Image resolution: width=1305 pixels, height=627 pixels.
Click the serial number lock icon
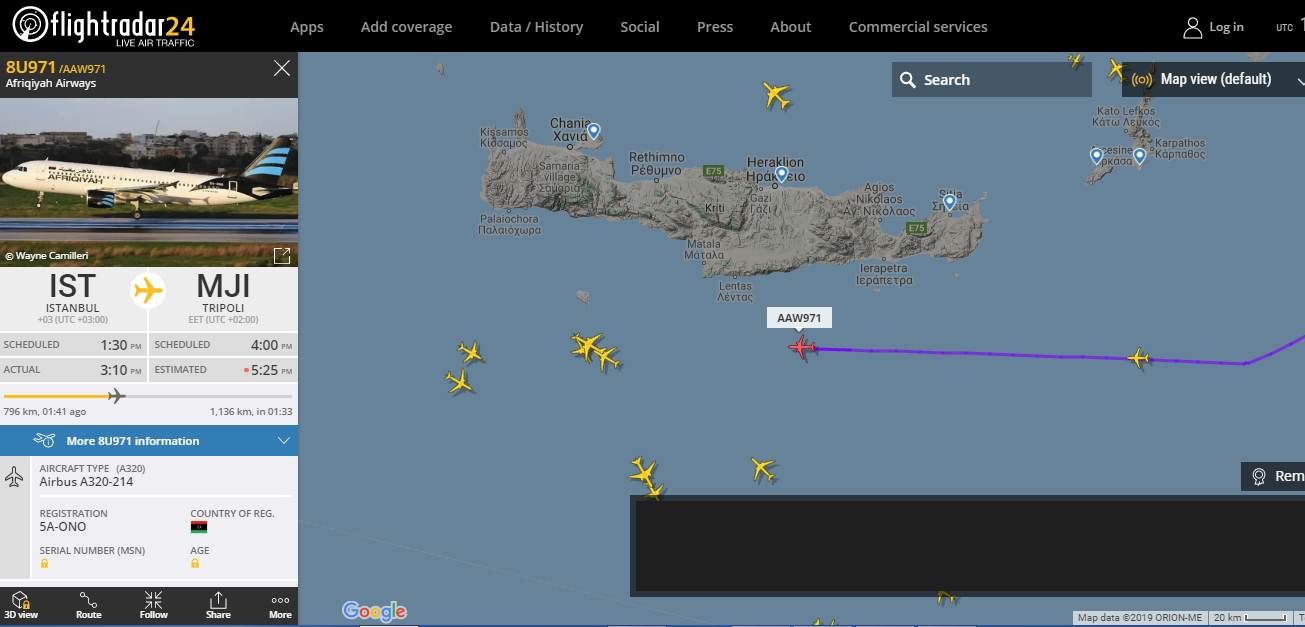pos(44,563)
